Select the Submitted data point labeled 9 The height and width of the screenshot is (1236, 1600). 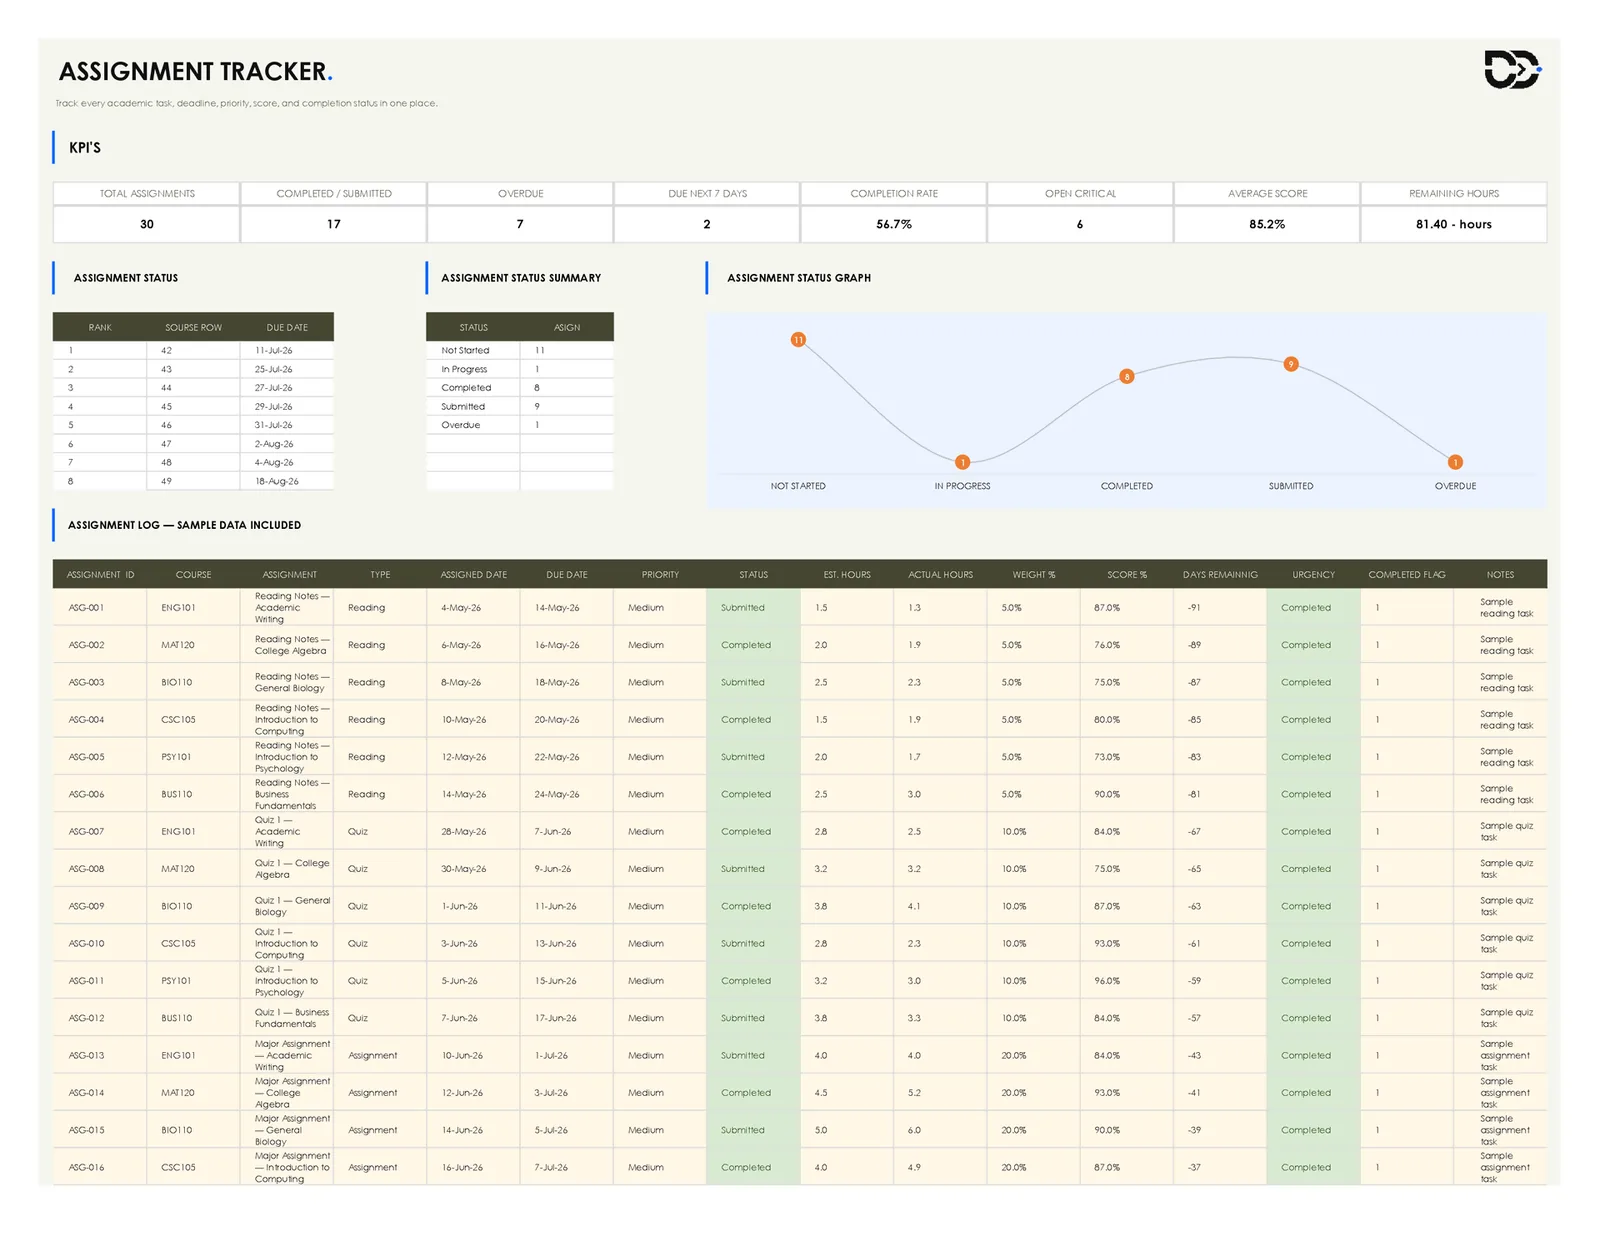[x=1291, y=364]
